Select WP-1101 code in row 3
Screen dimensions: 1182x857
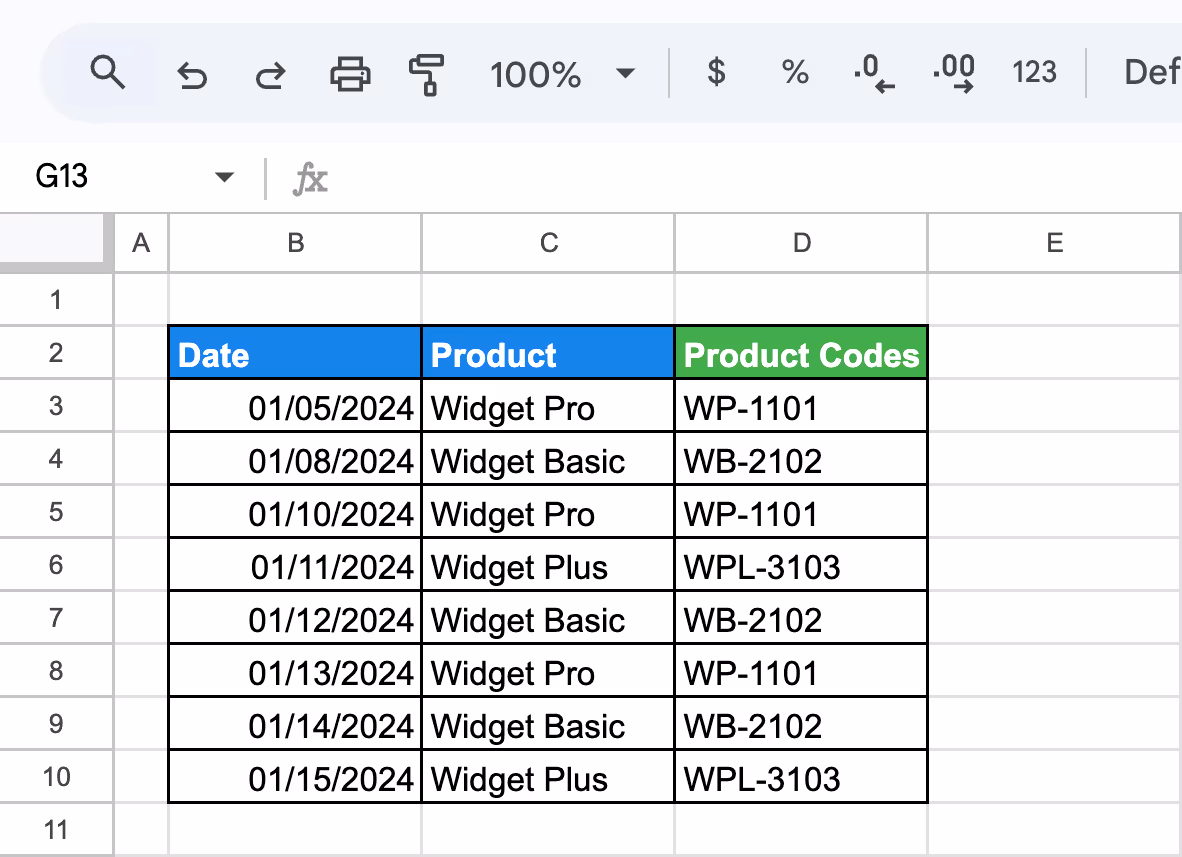point(801,406)
